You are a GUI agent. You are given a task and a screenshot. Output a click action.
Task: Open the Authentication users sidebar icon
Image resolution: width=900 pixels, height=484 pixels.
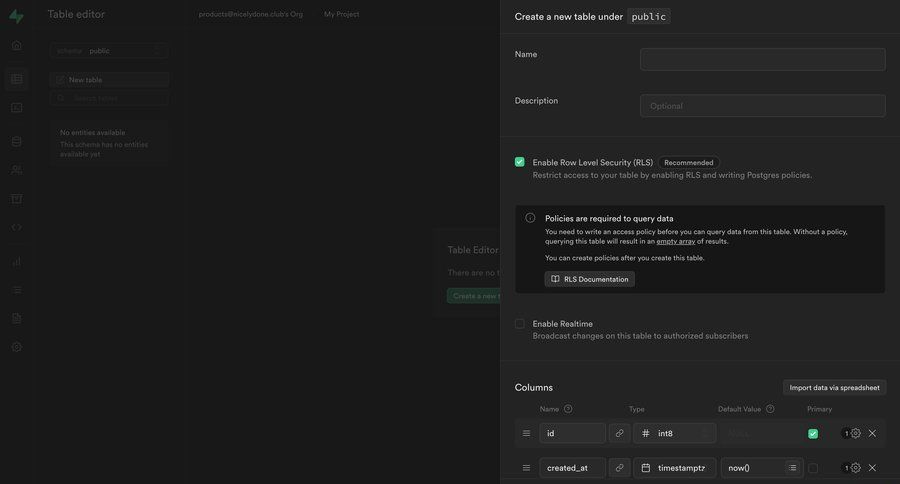[x=17, y=170]
